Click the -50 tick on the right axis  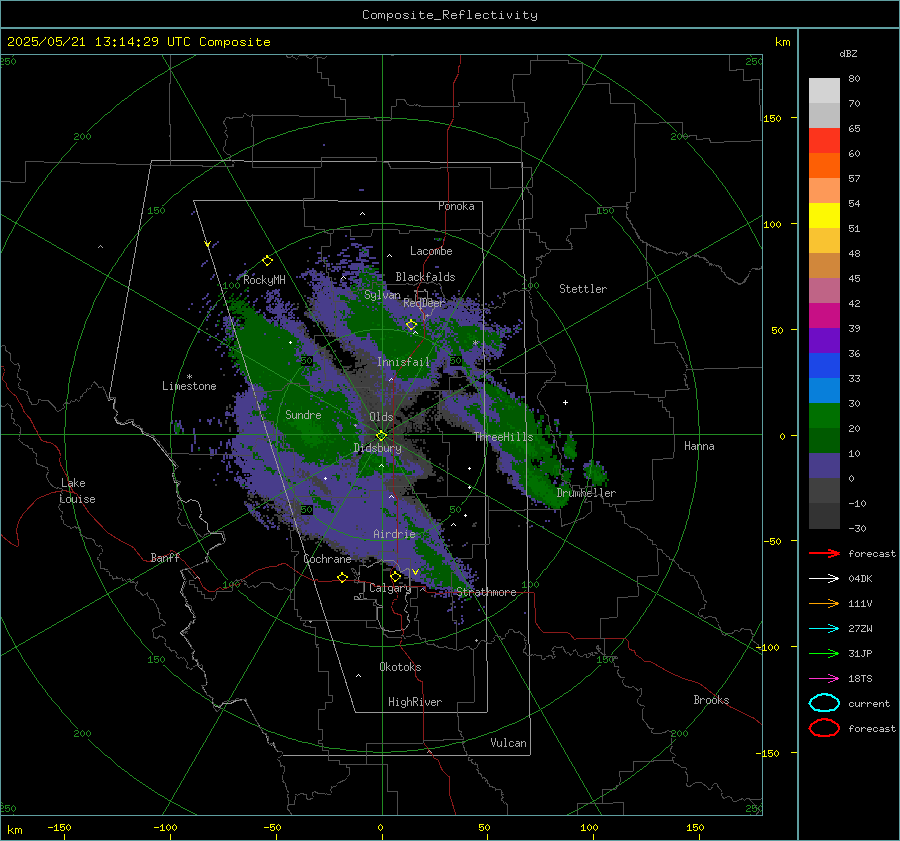click(773, 541)
